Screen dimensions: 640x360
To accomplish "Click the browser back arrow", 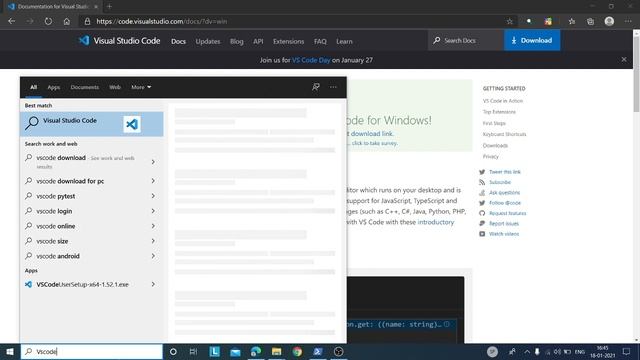I will [11, 21].
